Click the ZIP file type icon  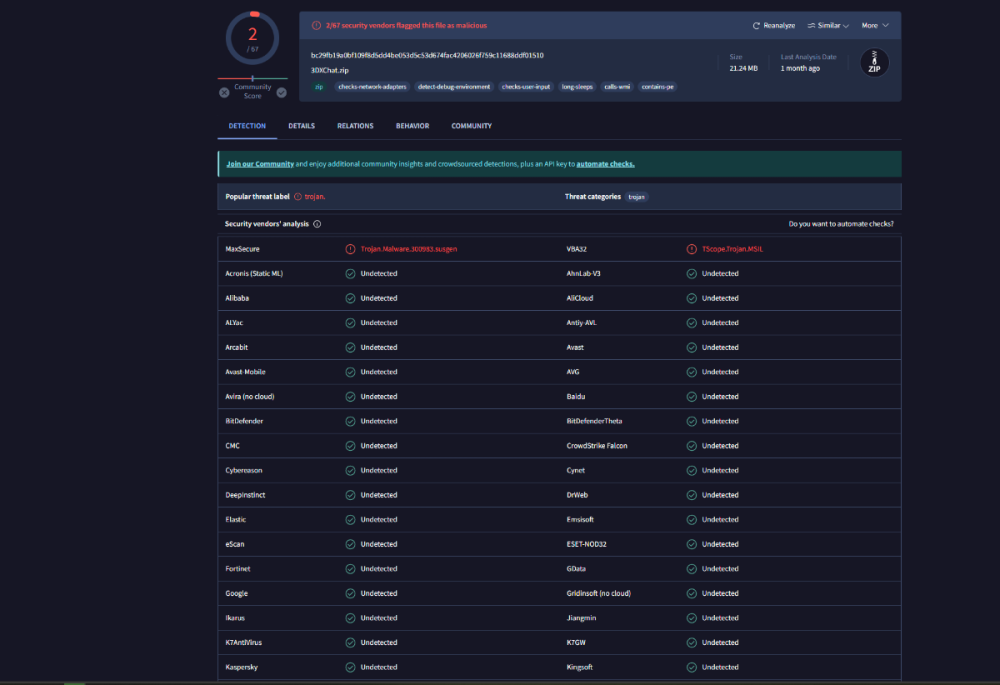(874, 63)
